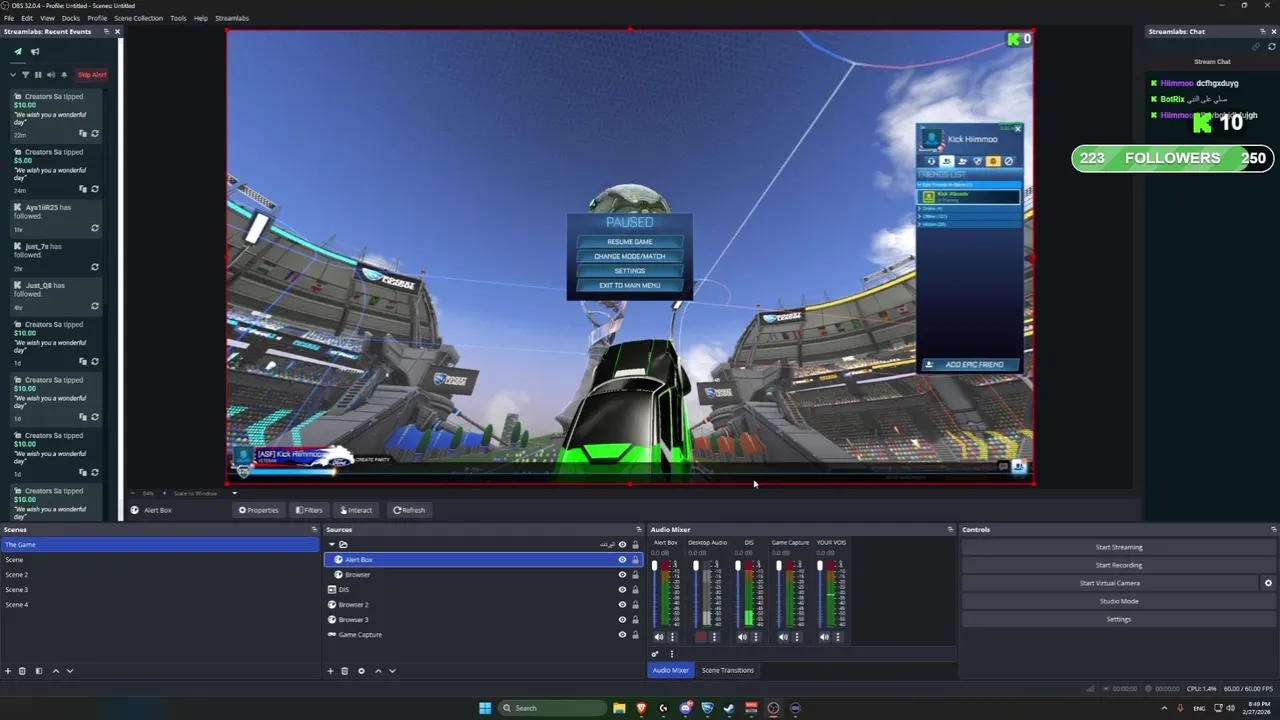The width and height of the screenshot is (1280, 720).
Task: Open the preview scale dropdown arrow
Action: coord(235,493)
